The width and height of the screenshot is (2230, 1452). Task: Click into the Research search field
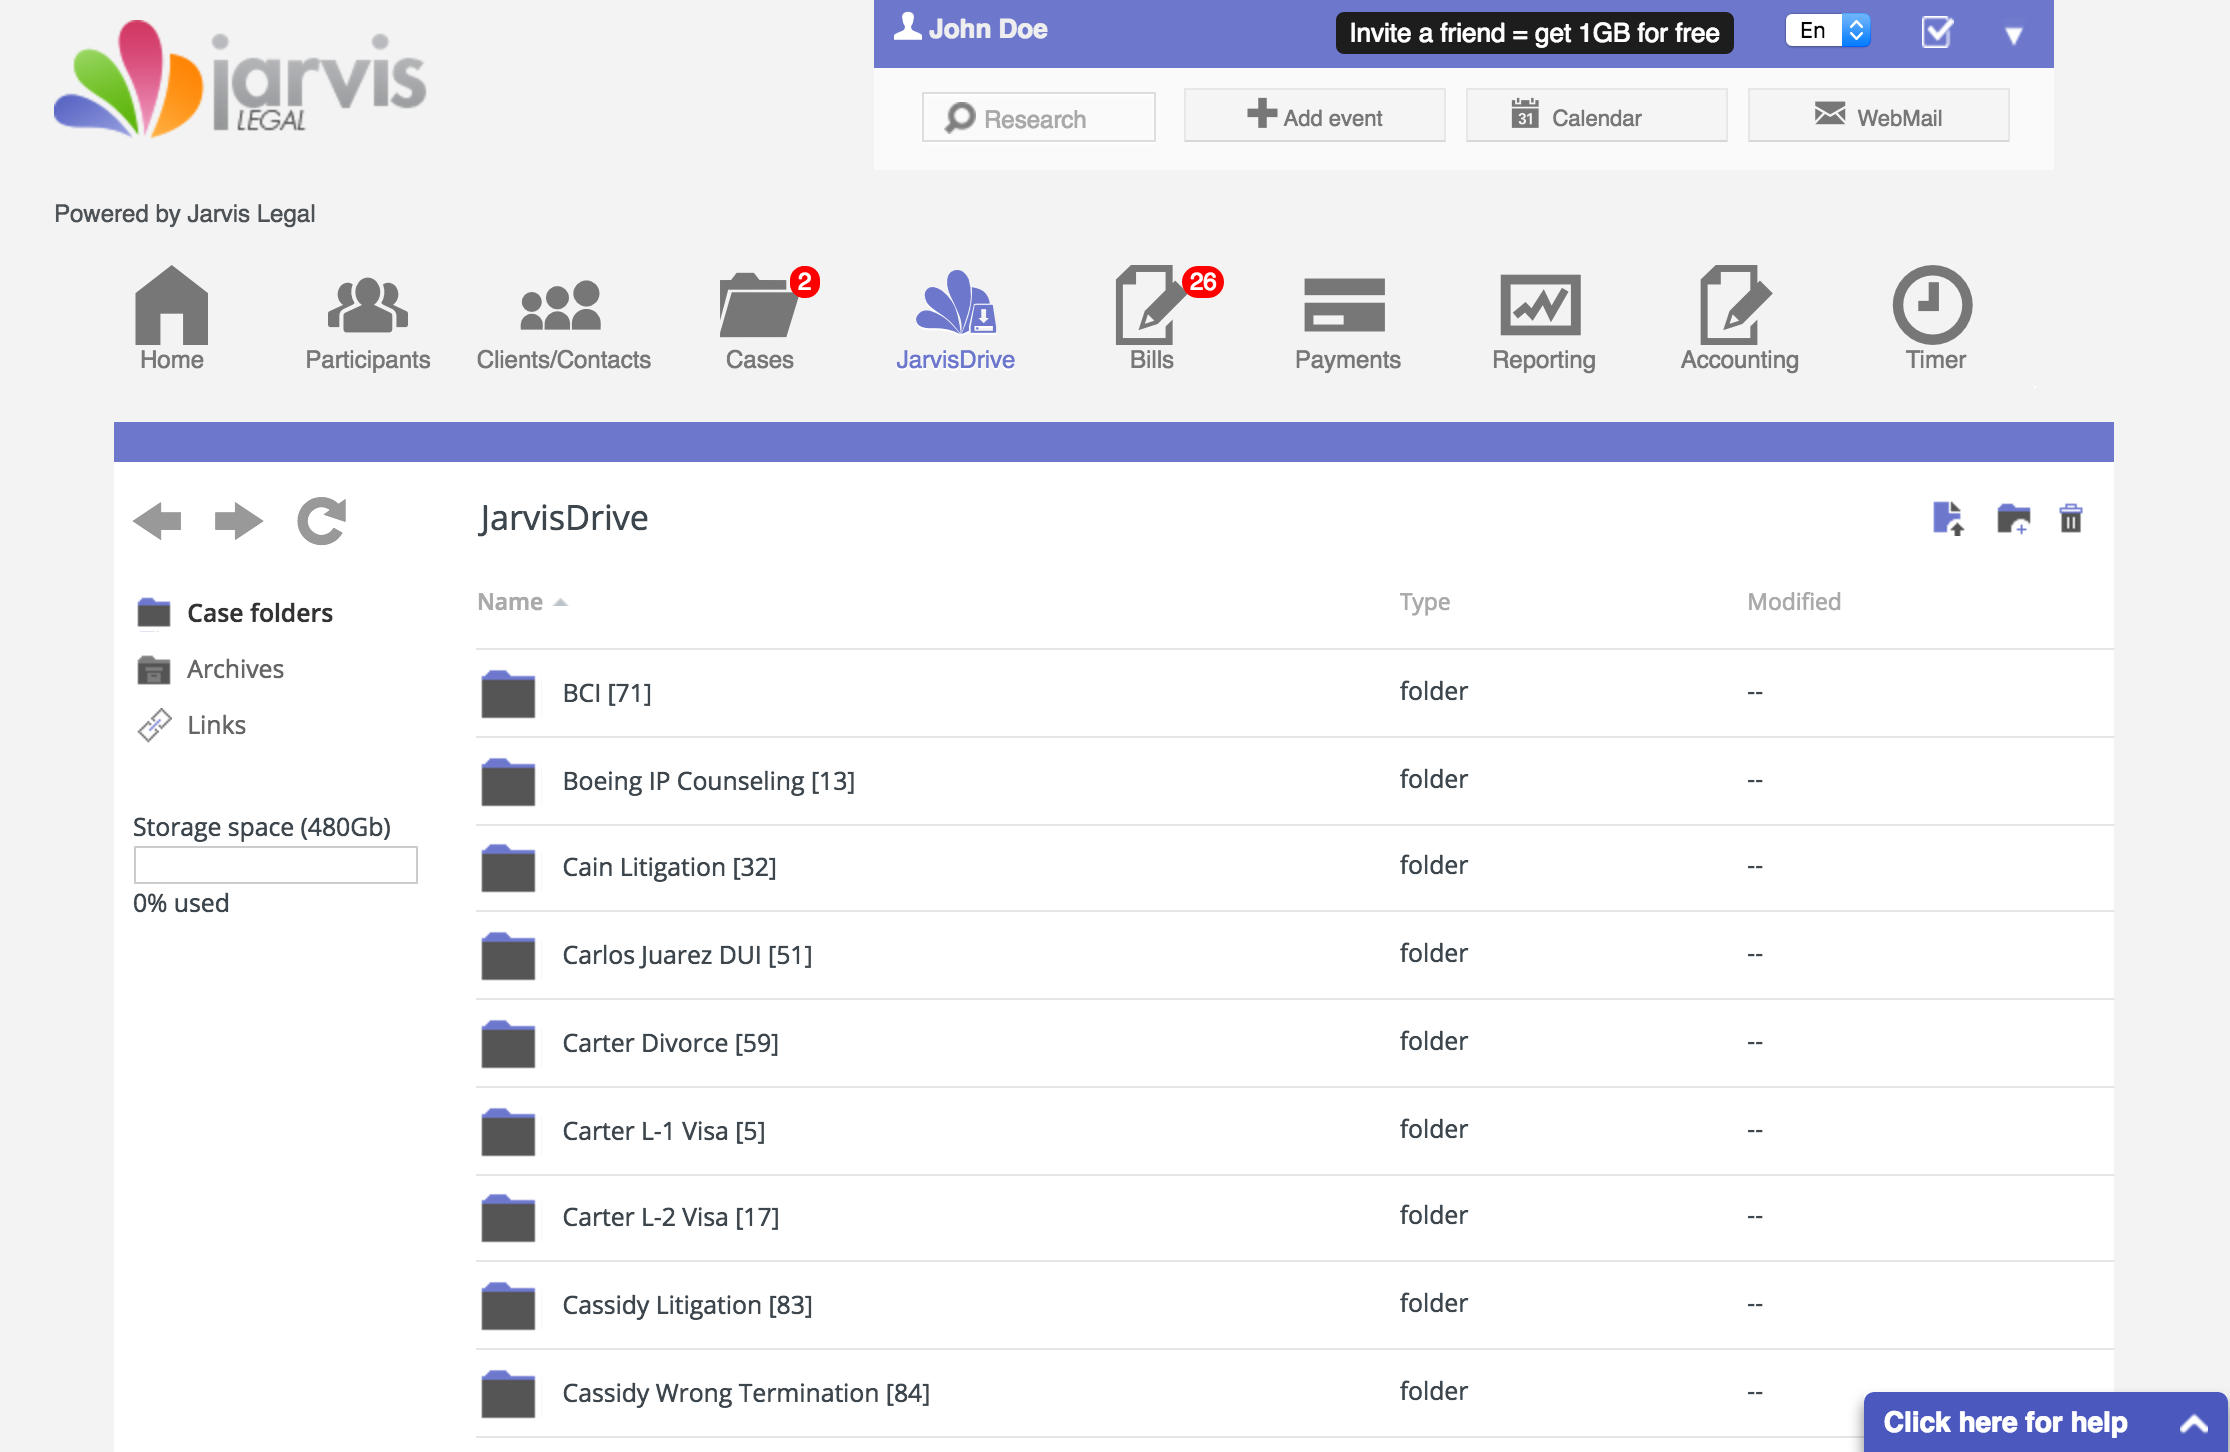[1038, 118]
